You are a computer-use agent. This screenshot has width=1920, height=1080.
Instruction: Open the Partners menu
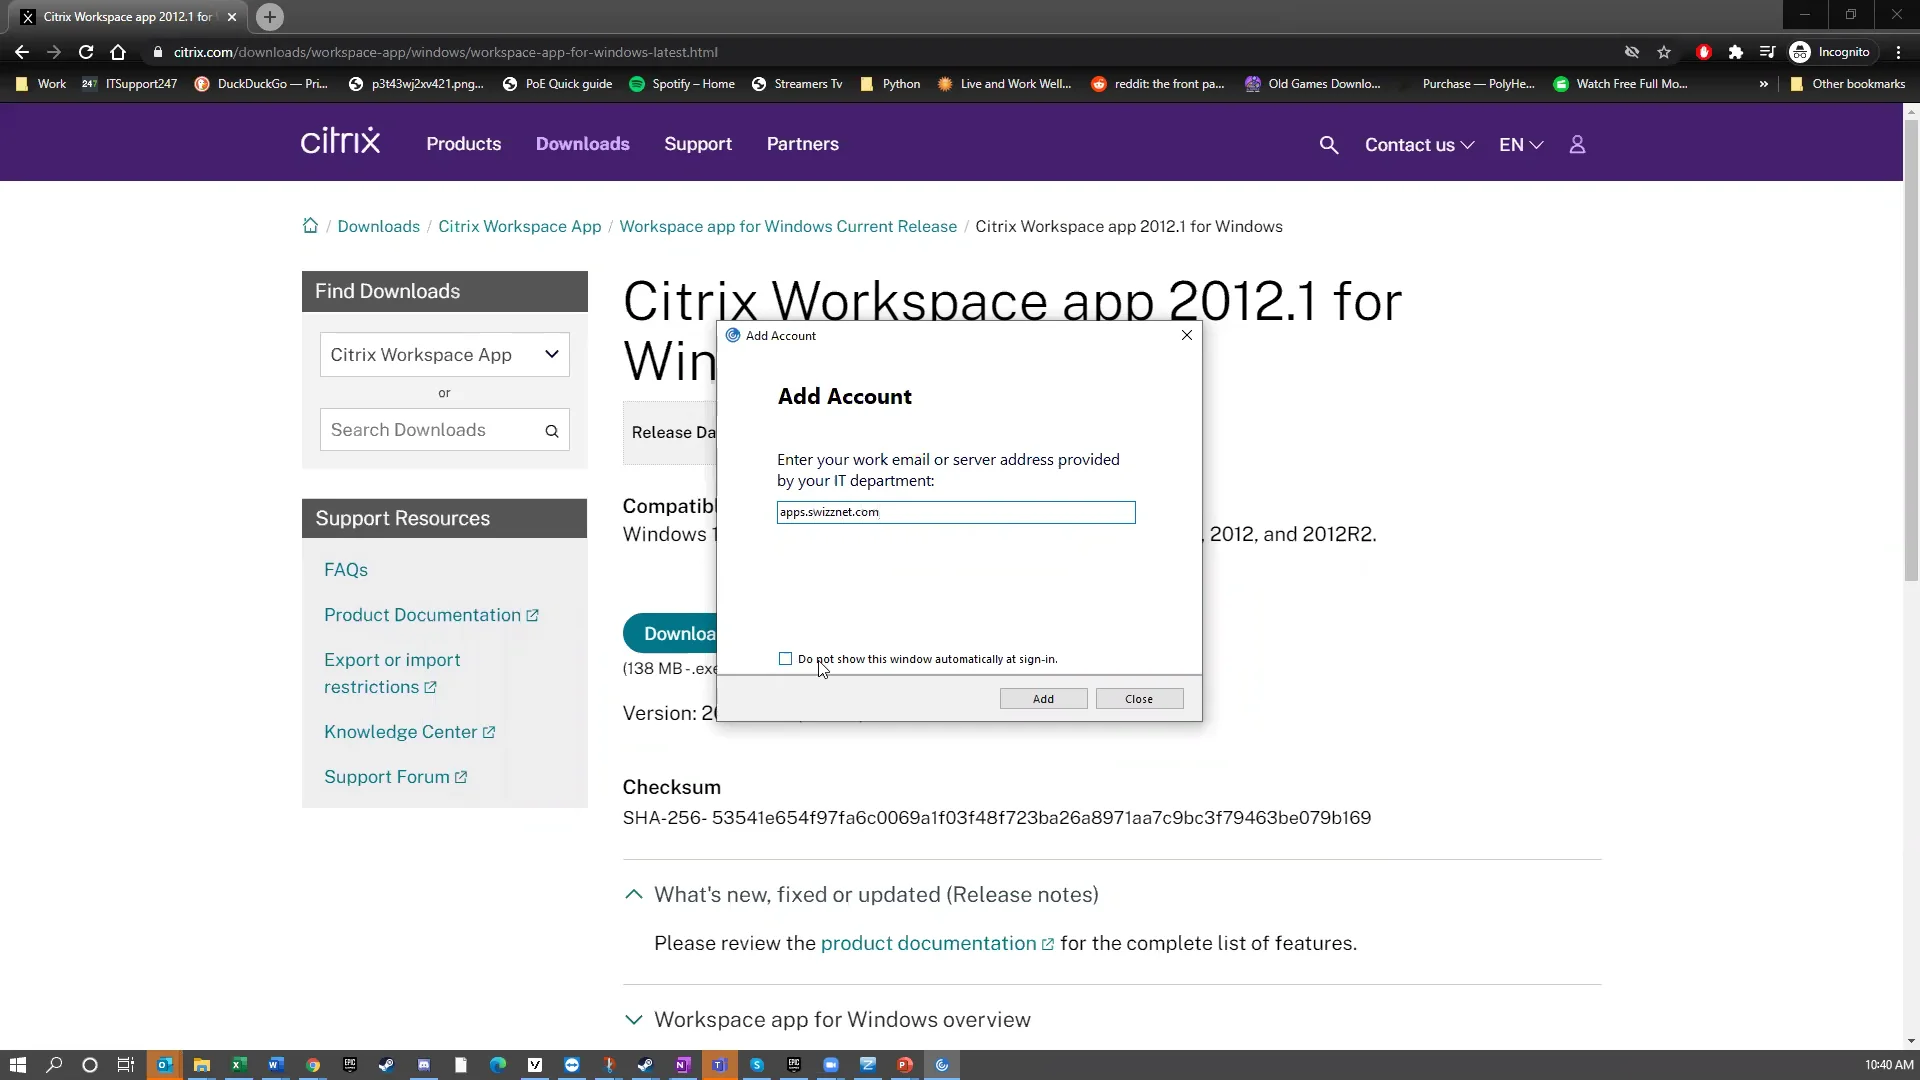point(802,144)
